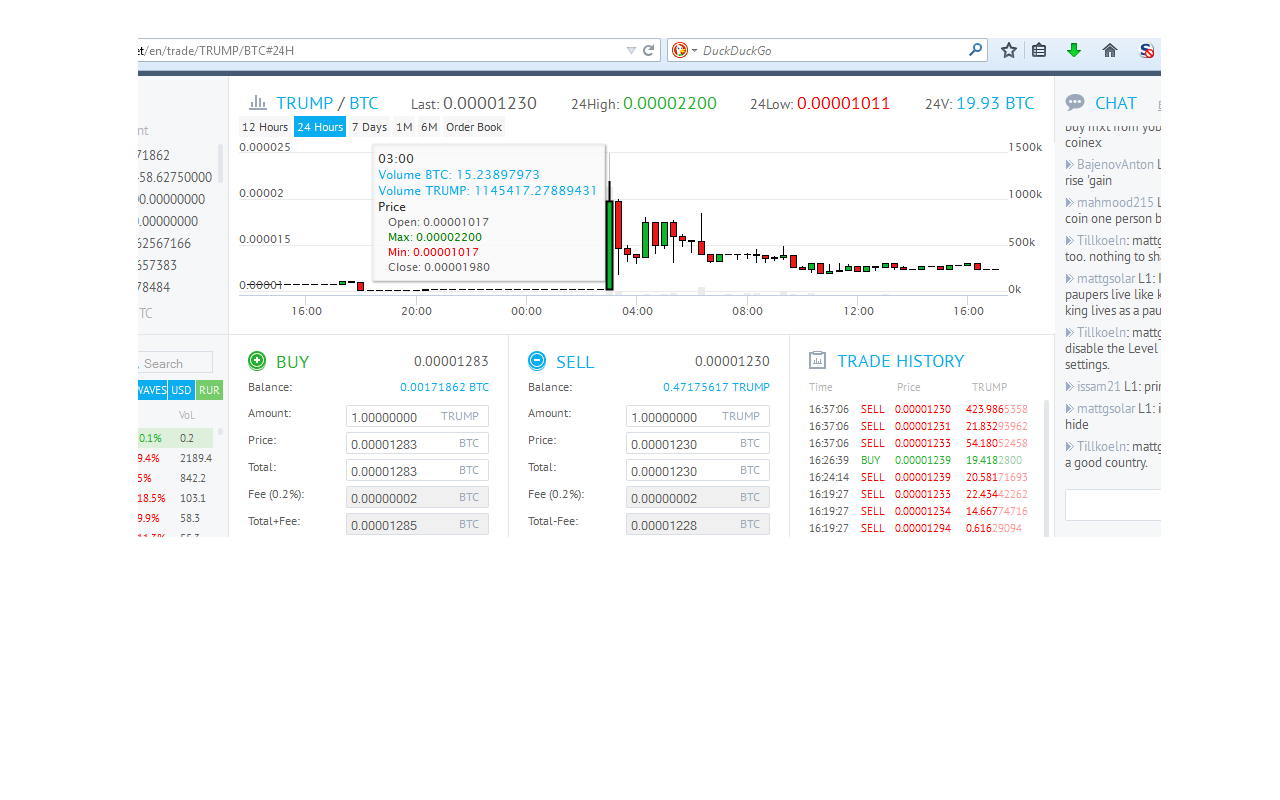Click the Buy Price input field
Screen dimensions: 1280x800
click(417, 443)
